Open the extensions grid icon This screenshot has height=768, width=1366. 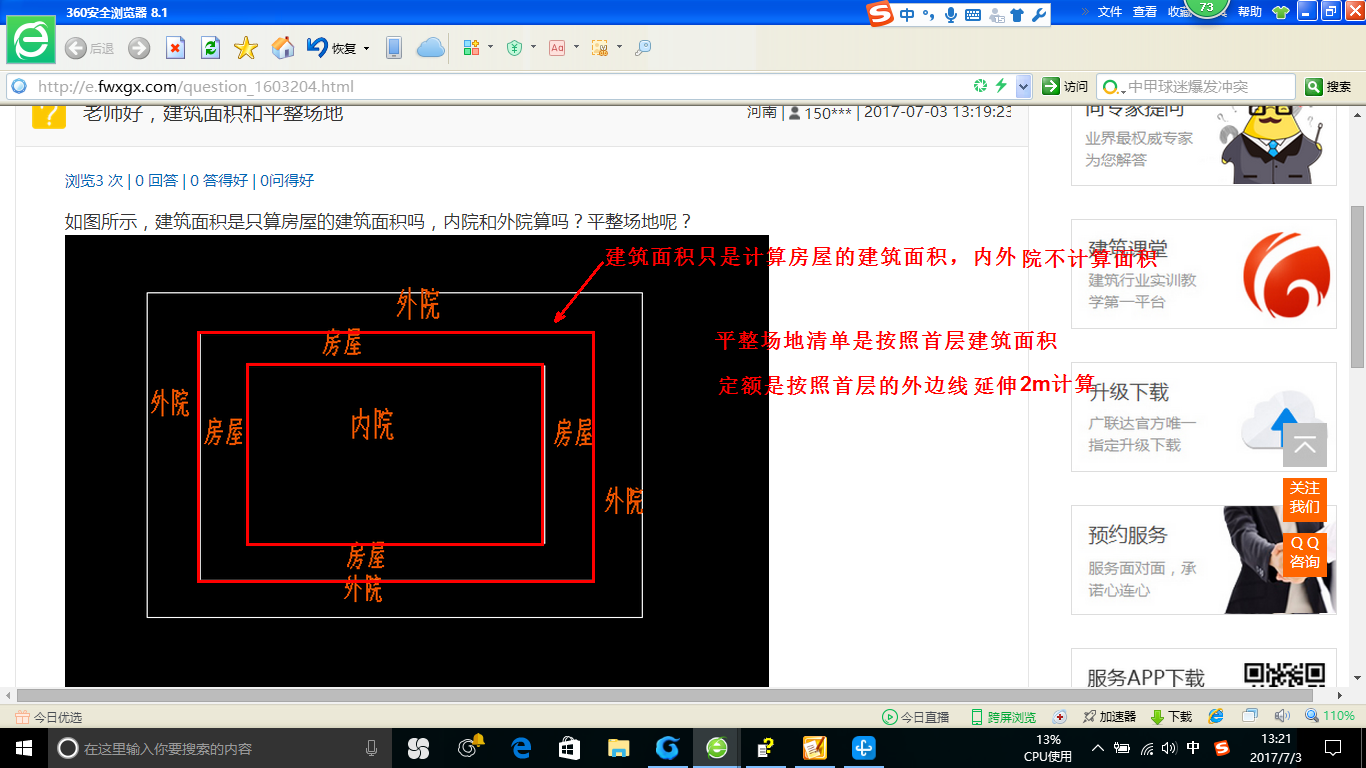click(472, 48)
